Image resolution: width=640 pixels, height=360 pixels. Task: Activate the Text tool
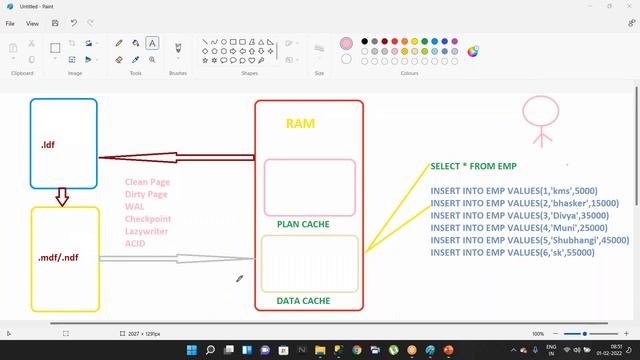tap(152, 43)
